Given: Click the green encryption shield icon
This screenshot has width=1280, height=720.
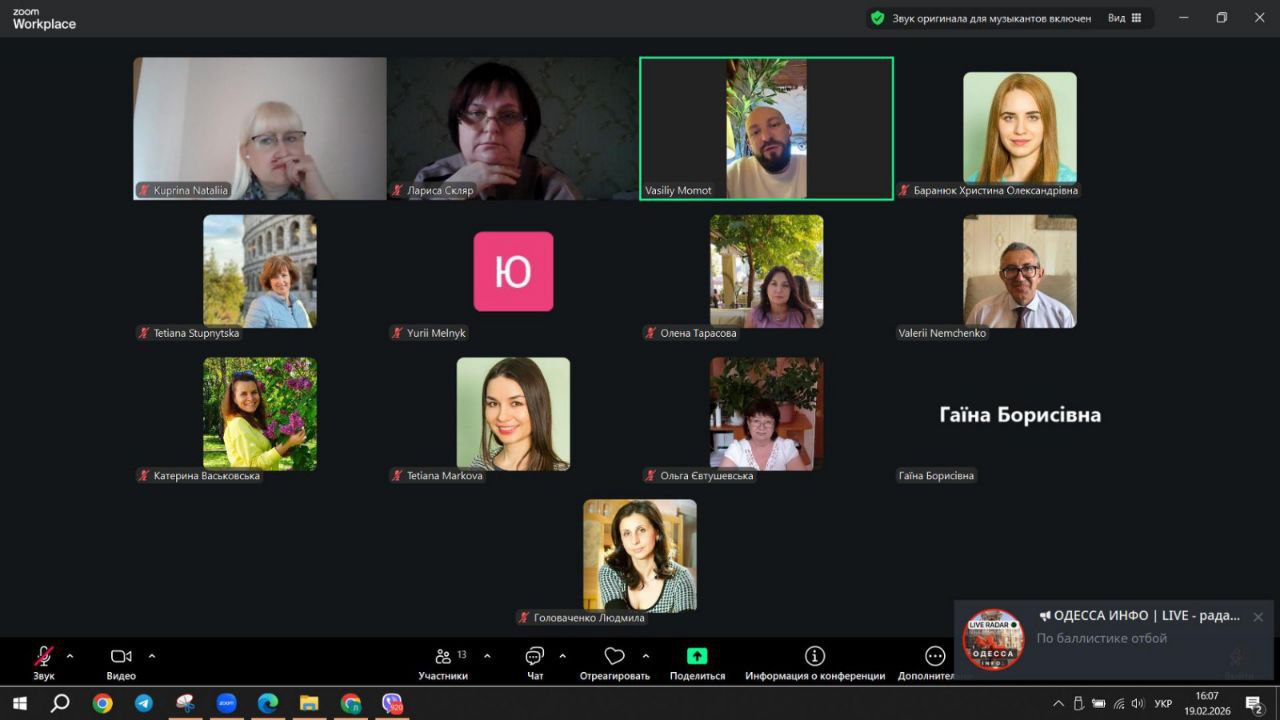Looking at the screenshot, I should (x=877, y=18).
